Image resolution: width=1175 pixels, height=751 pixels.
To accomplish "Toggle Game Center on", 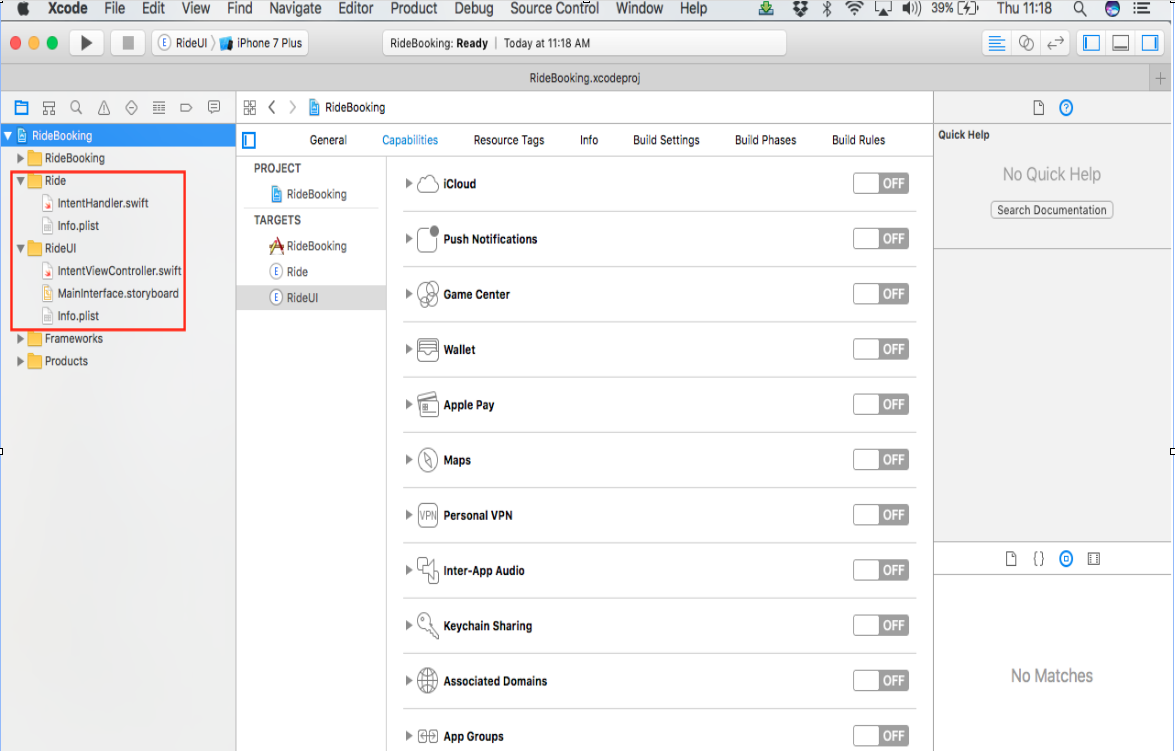I will click(x=881, y=294).
